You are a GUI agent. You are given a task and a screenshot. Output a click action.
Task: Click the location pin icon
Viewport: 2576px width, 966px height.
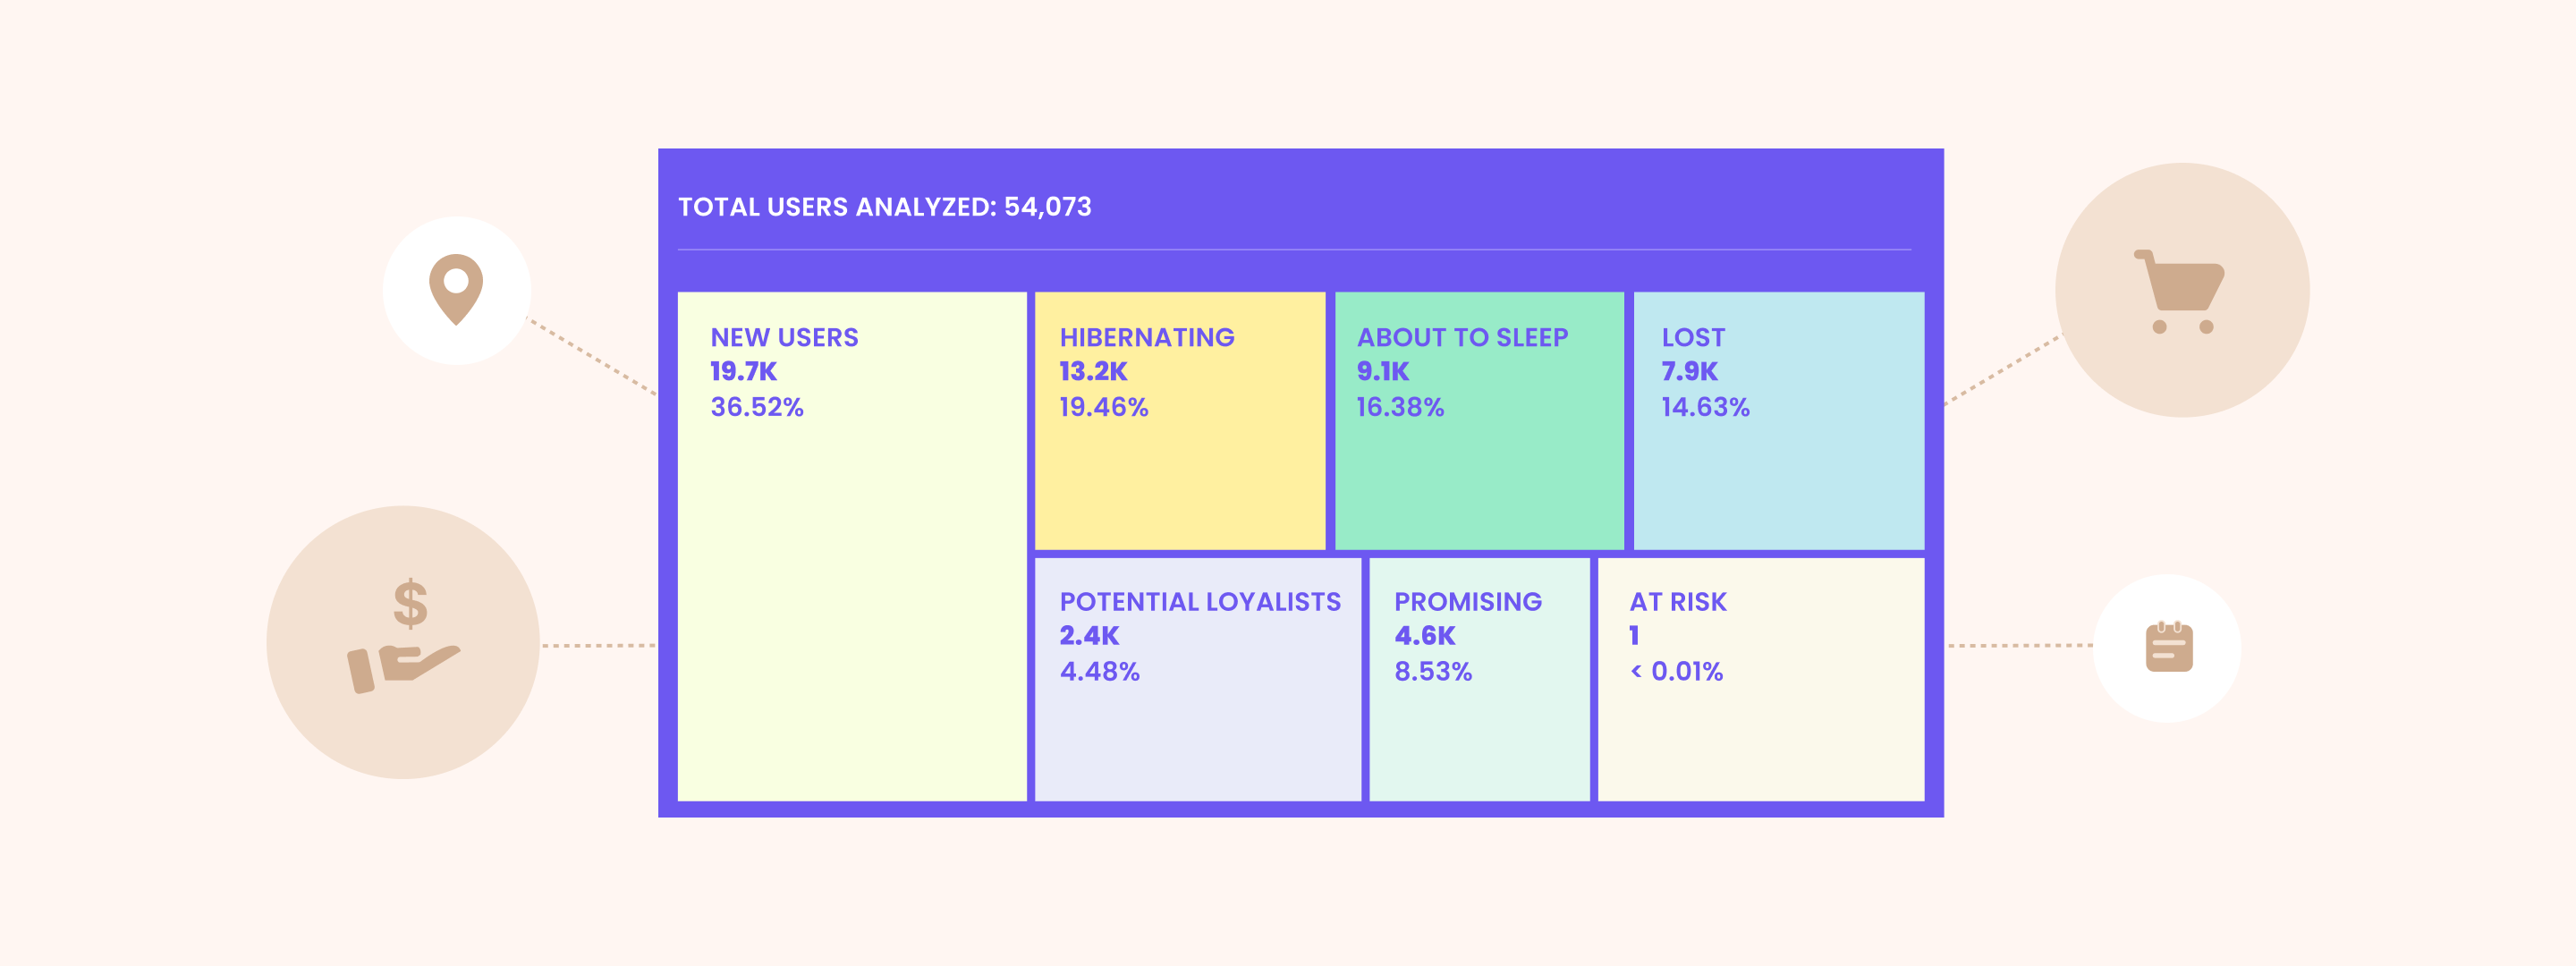click(x=456, y=289)
